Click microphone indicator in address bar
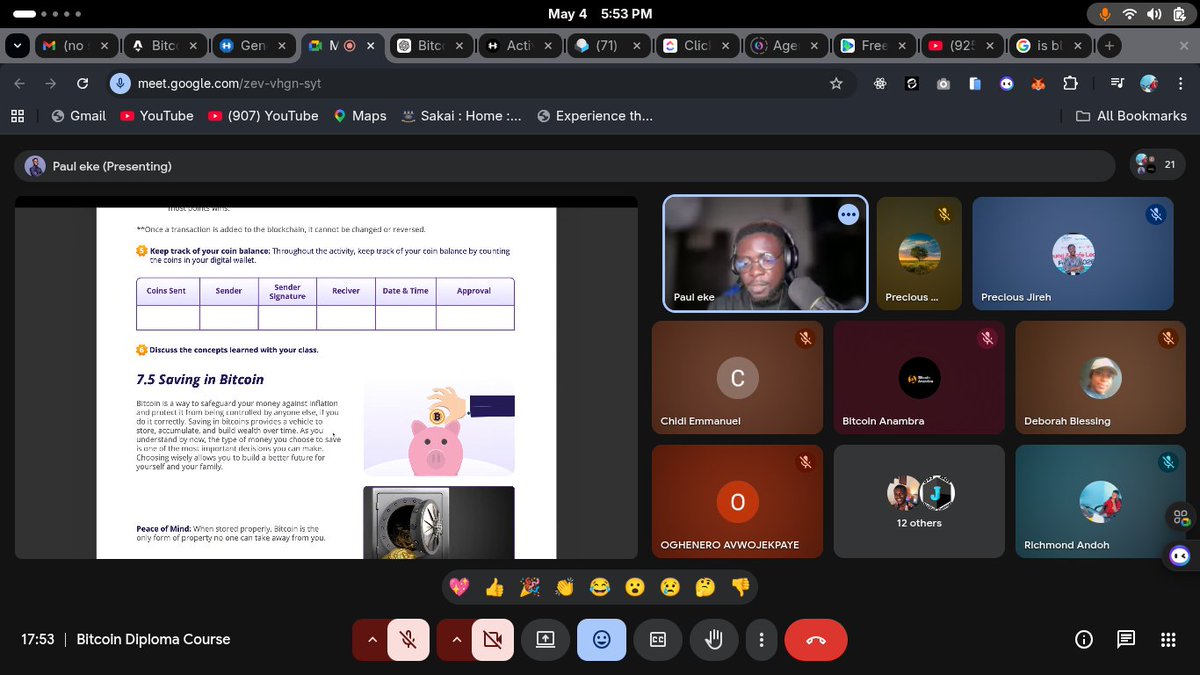The width and height of the screenshot is (1200, 675). point(120,84)
